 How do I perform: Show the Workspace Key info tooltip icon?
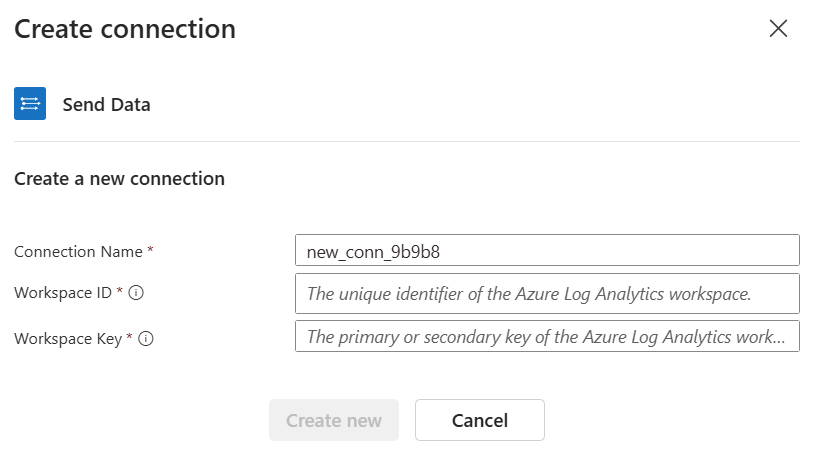point(146,339)
